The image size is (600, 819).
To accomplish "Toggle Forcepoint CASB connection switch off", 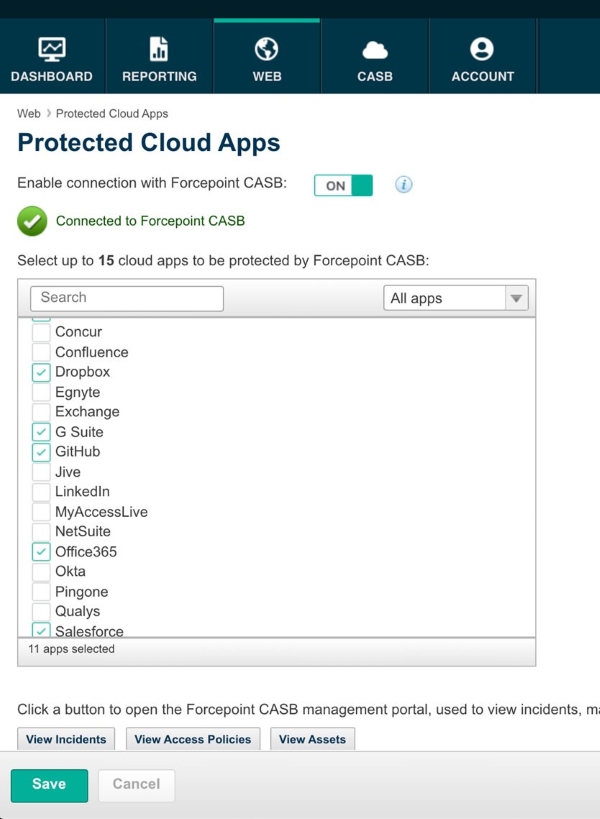I will pos(343,185).
